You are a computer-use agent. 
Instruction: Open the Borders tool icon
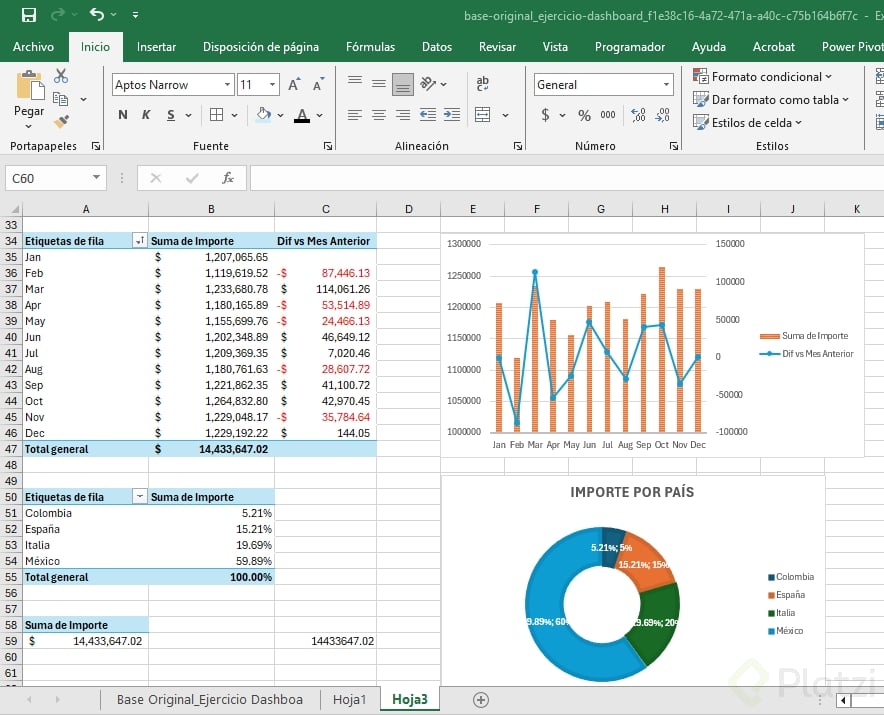click(217, 115)
